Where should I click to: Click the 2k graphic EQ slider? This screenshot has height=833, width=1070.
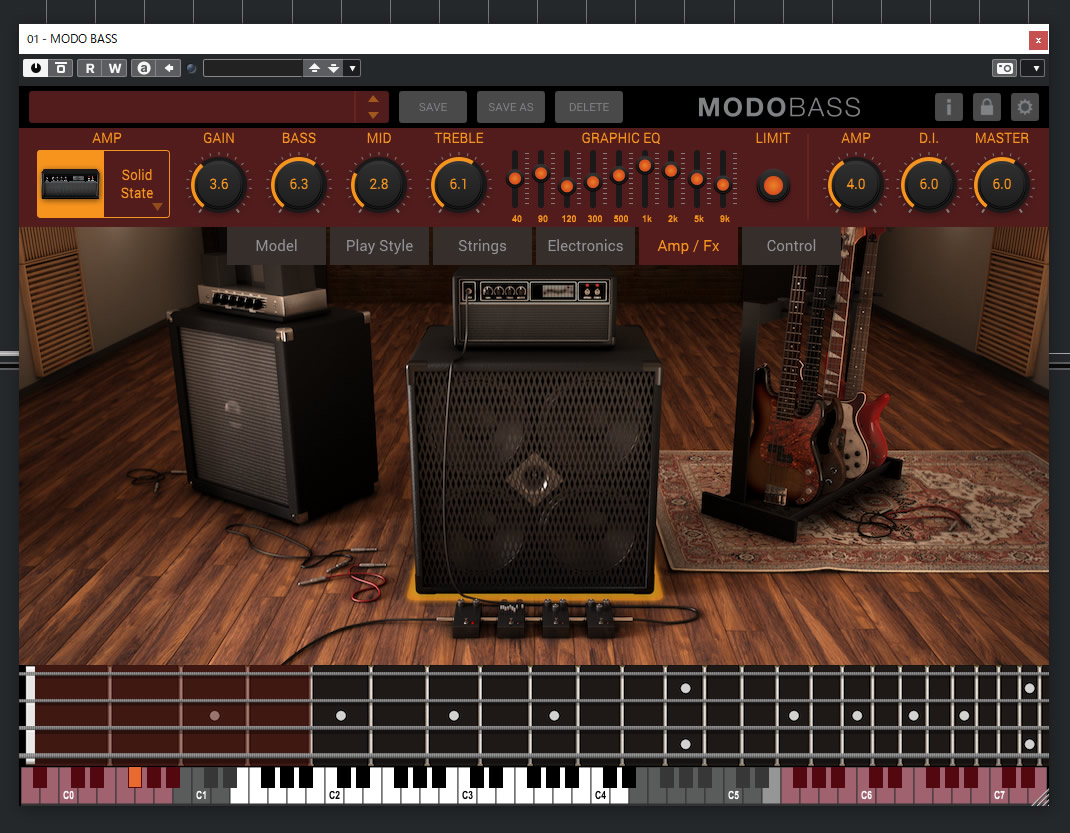671,171
